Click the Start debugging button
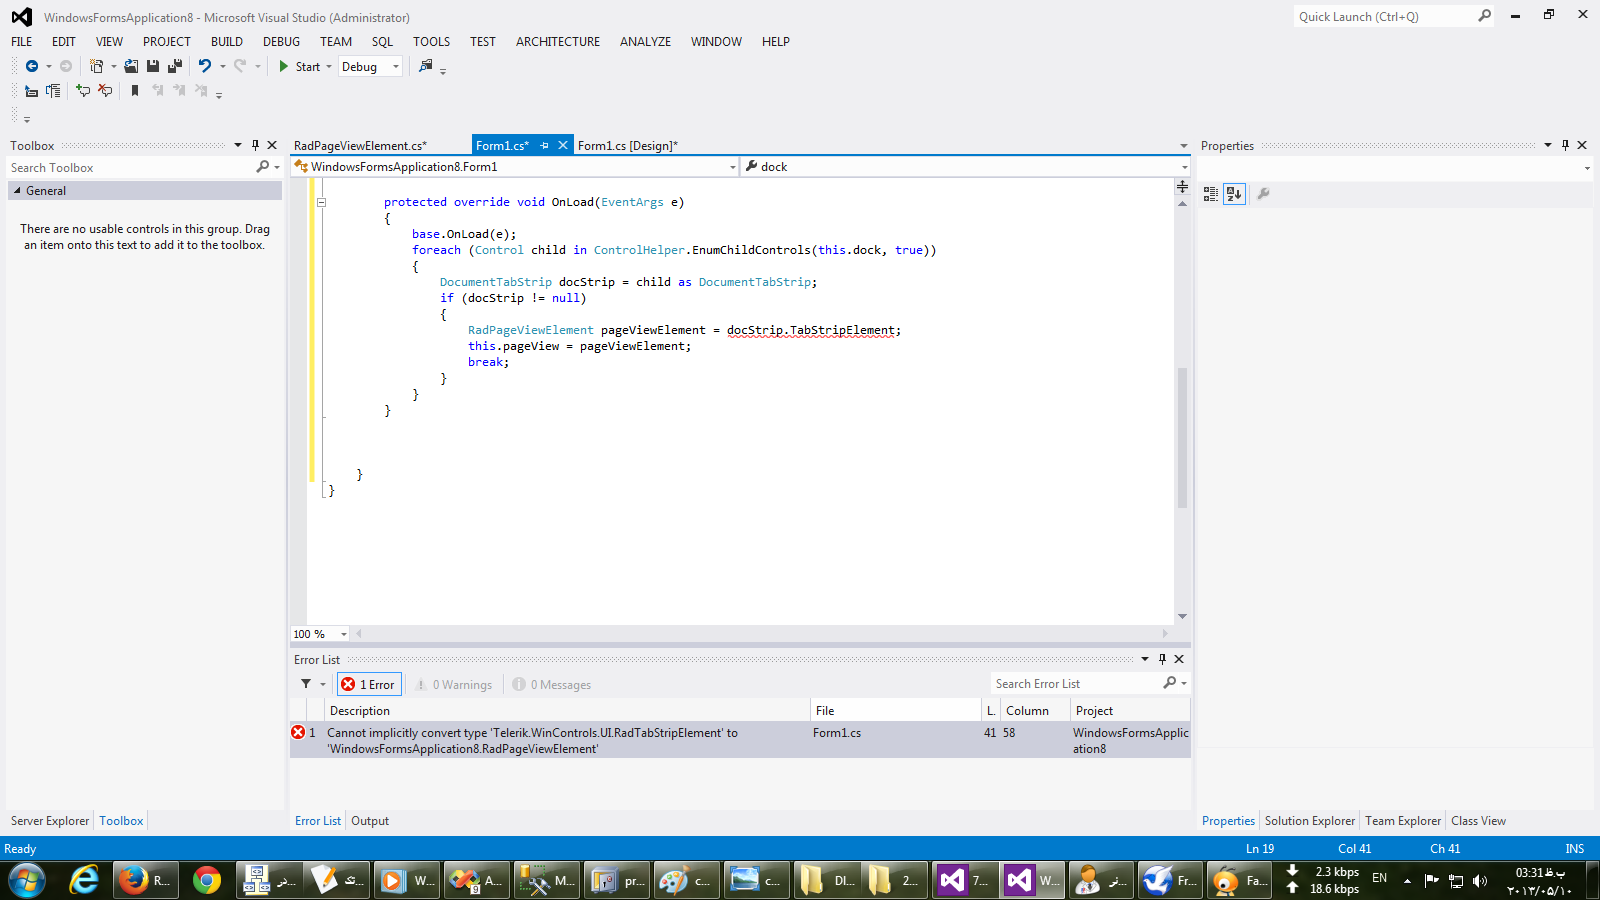 (x=299, y=67)
